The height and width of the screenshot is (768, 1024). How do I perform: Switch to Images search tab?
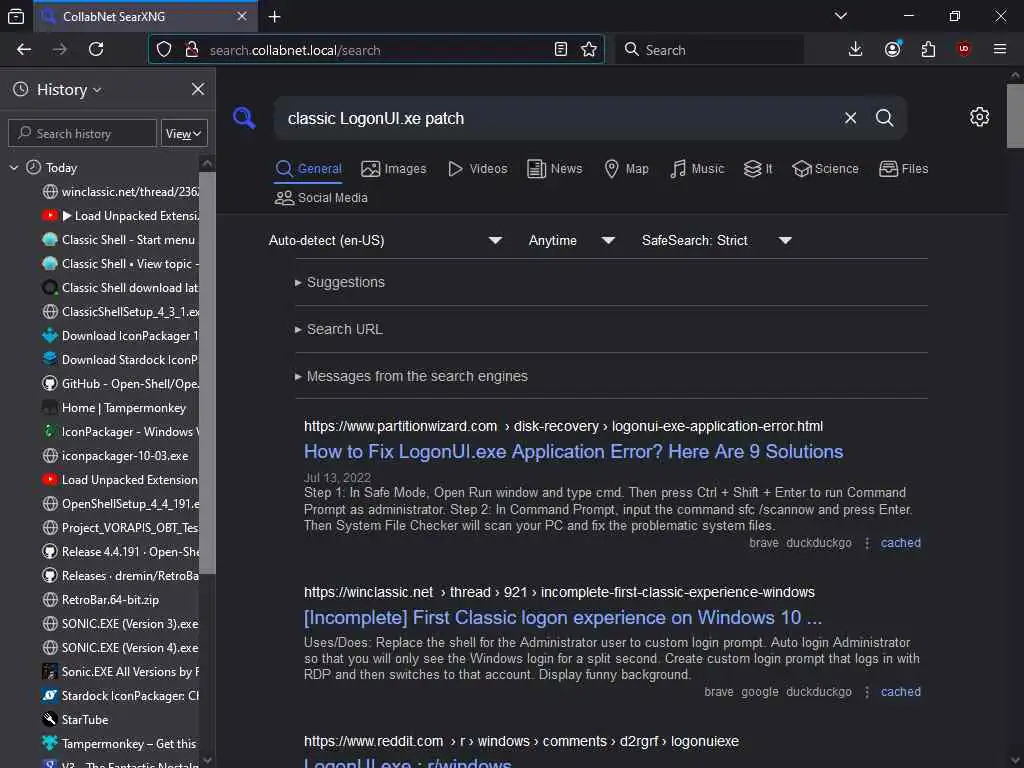tap(394, 169)
